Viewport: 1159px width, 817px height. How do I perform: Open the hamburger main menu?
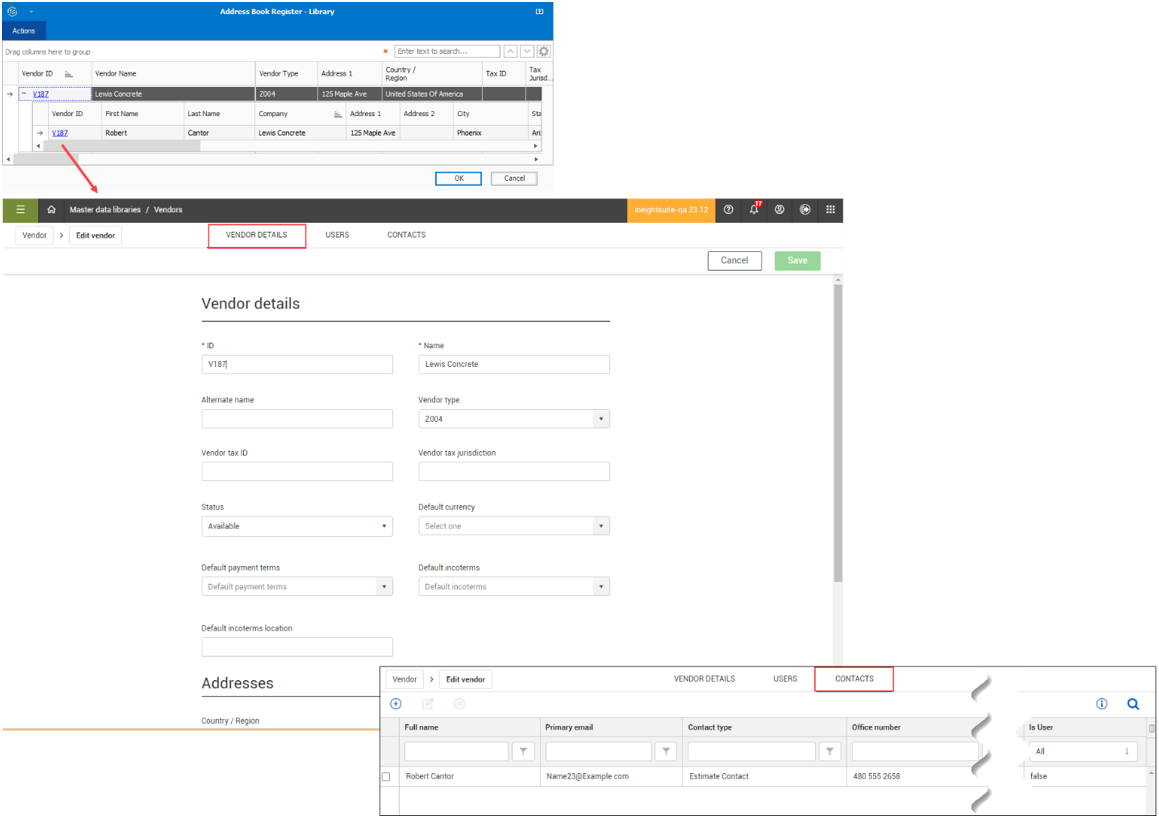pos(20,210)
